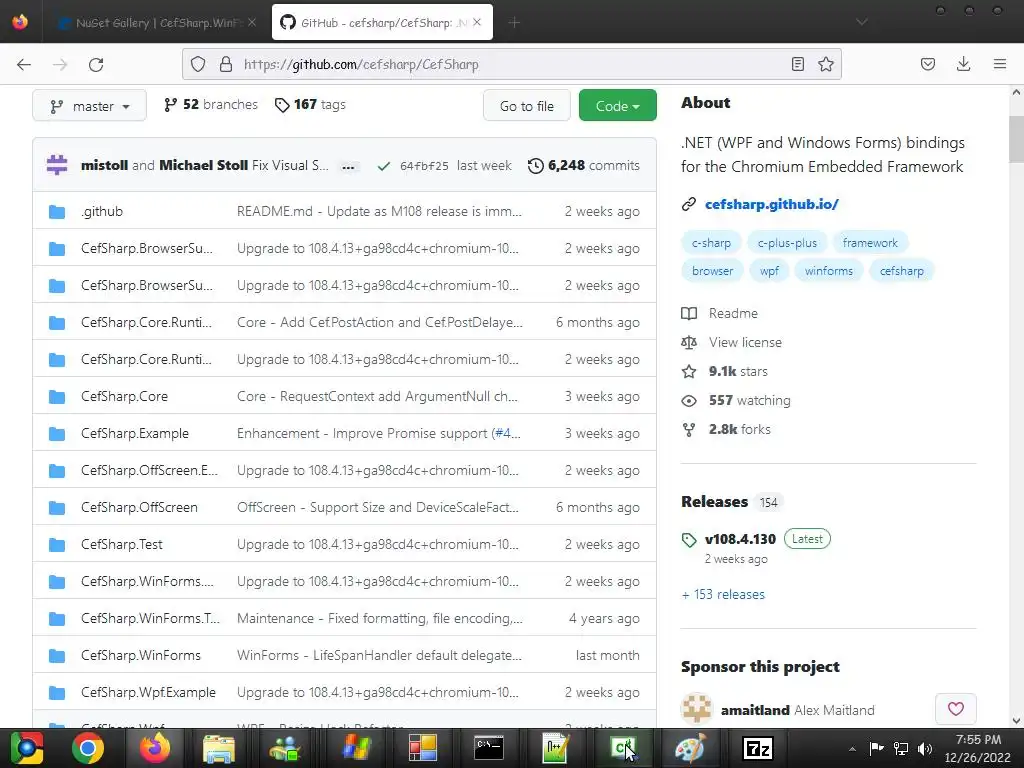Viewport: 1024px width, 768px height.
Task: Click the sponsor heart button for amaitland
Action: click(955, 709)
